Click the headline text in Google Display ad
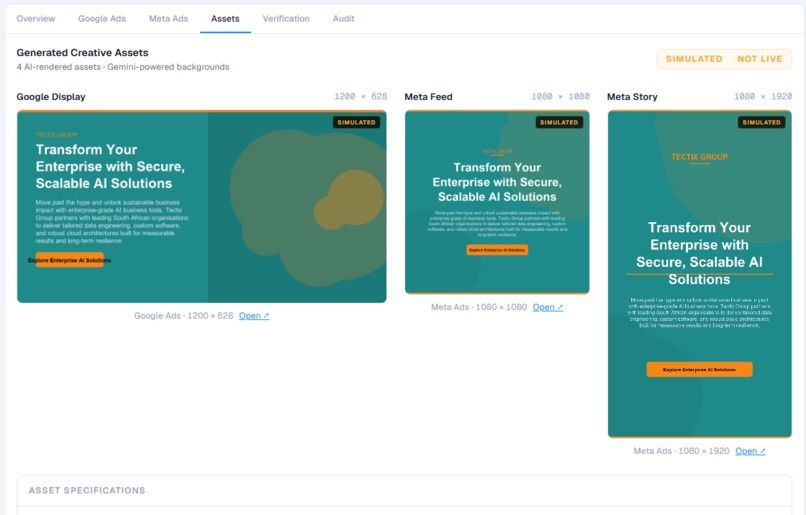The width and height of the screenshot is (806, 515). [110, 167]
